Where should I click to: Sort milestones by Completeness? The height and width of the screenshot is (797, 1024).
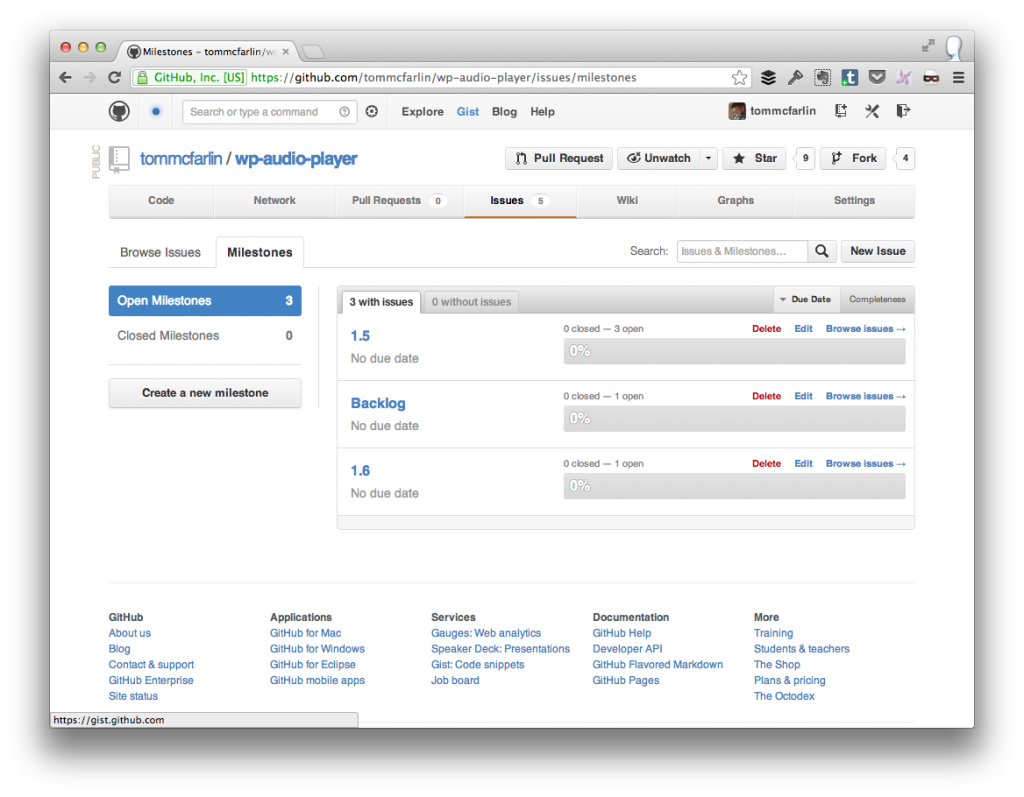click(877, 299)
